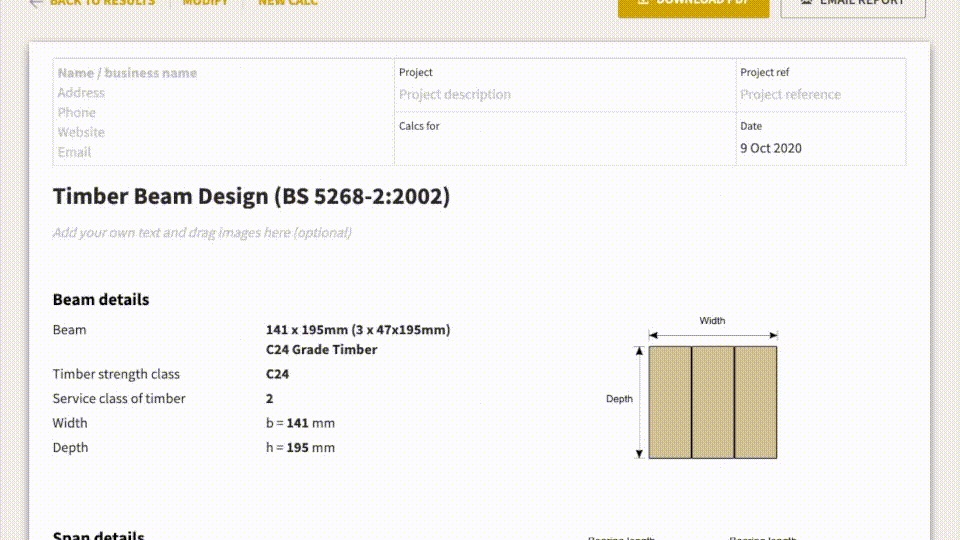Enter text in the Website field
960x540 pixels.
coord(81,132)
